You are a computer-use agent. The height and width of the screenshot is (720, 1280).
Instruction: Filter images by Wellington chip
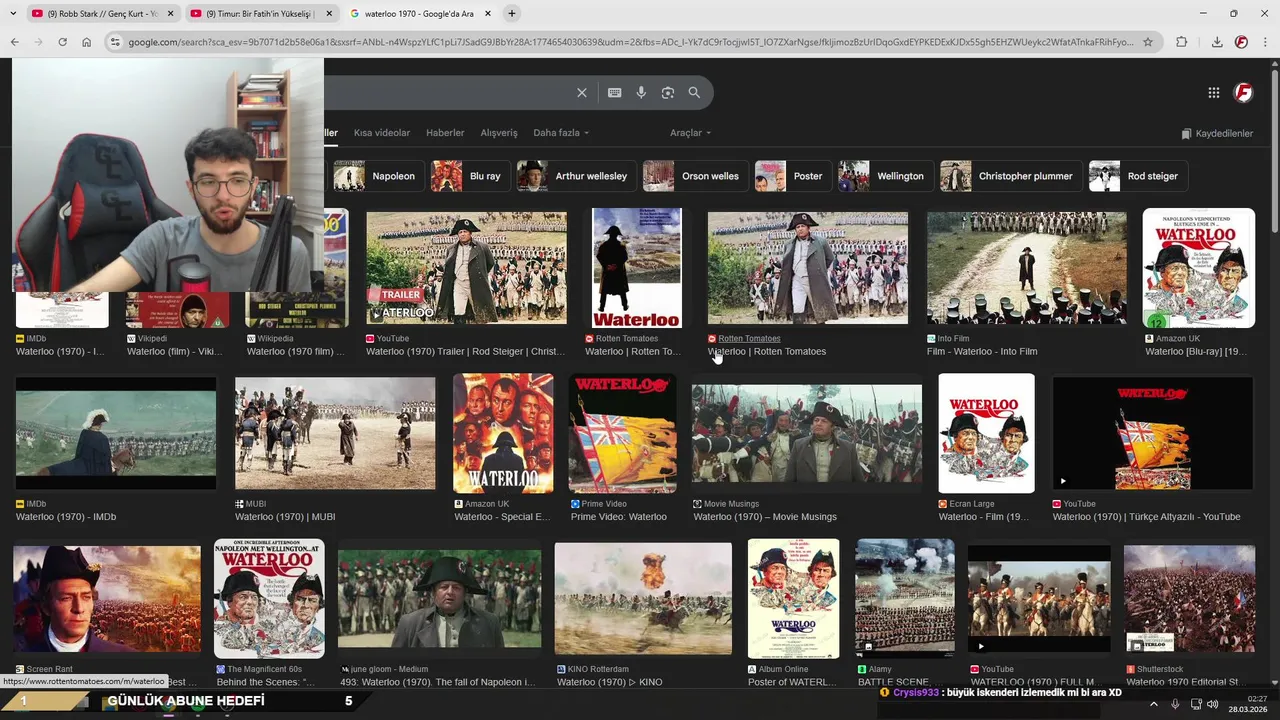click(x=885, y=176)
